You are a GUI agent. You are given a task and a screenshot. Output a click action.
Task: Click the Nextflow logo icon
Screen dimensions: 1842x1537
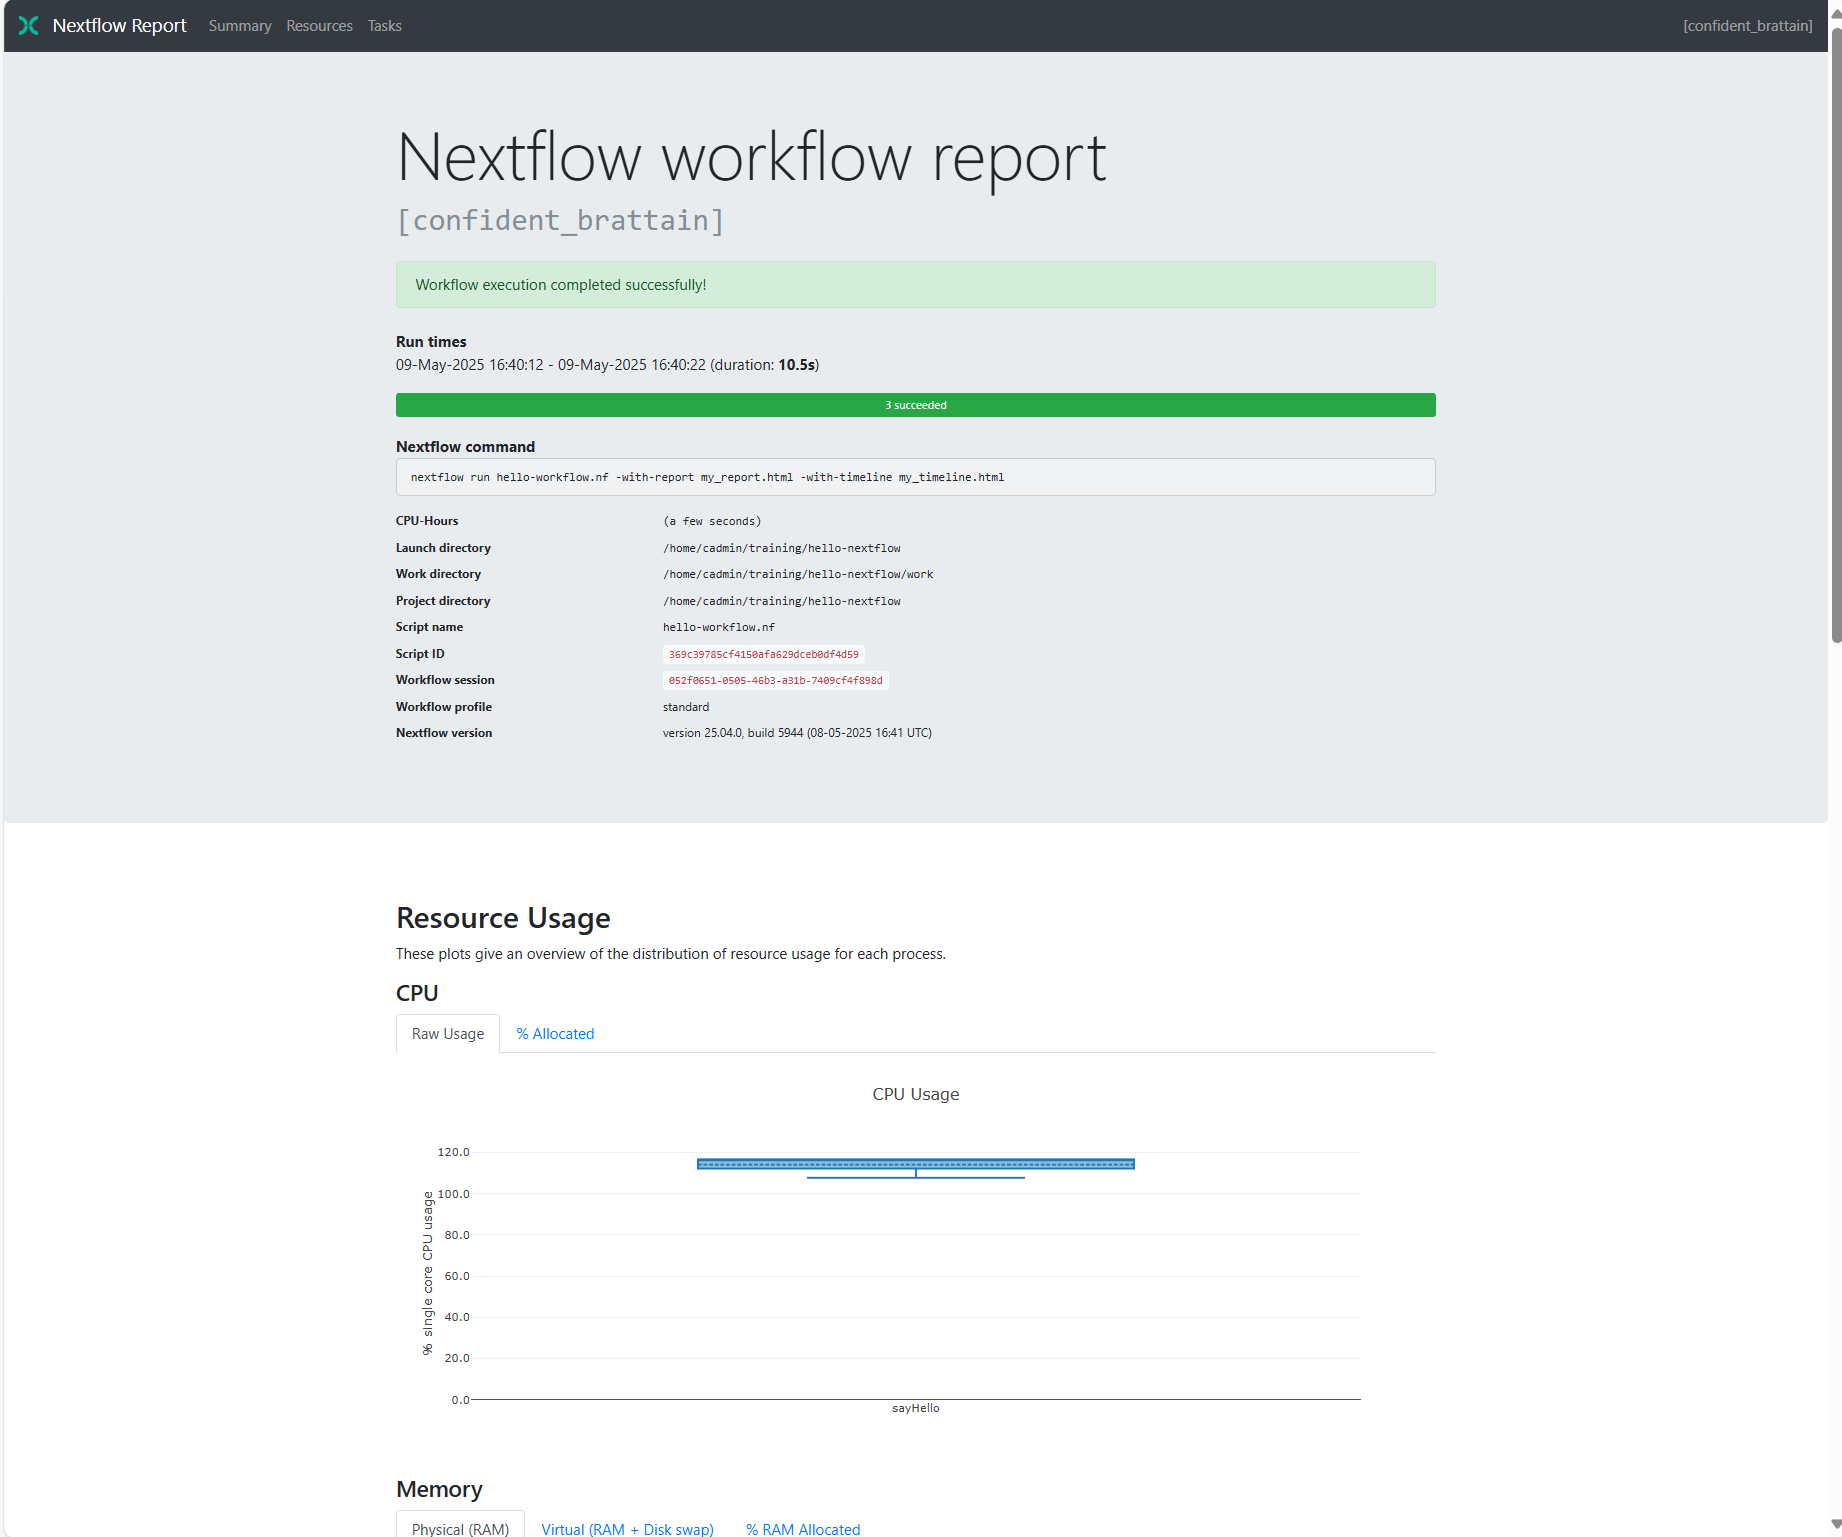[x=29, y=25]
